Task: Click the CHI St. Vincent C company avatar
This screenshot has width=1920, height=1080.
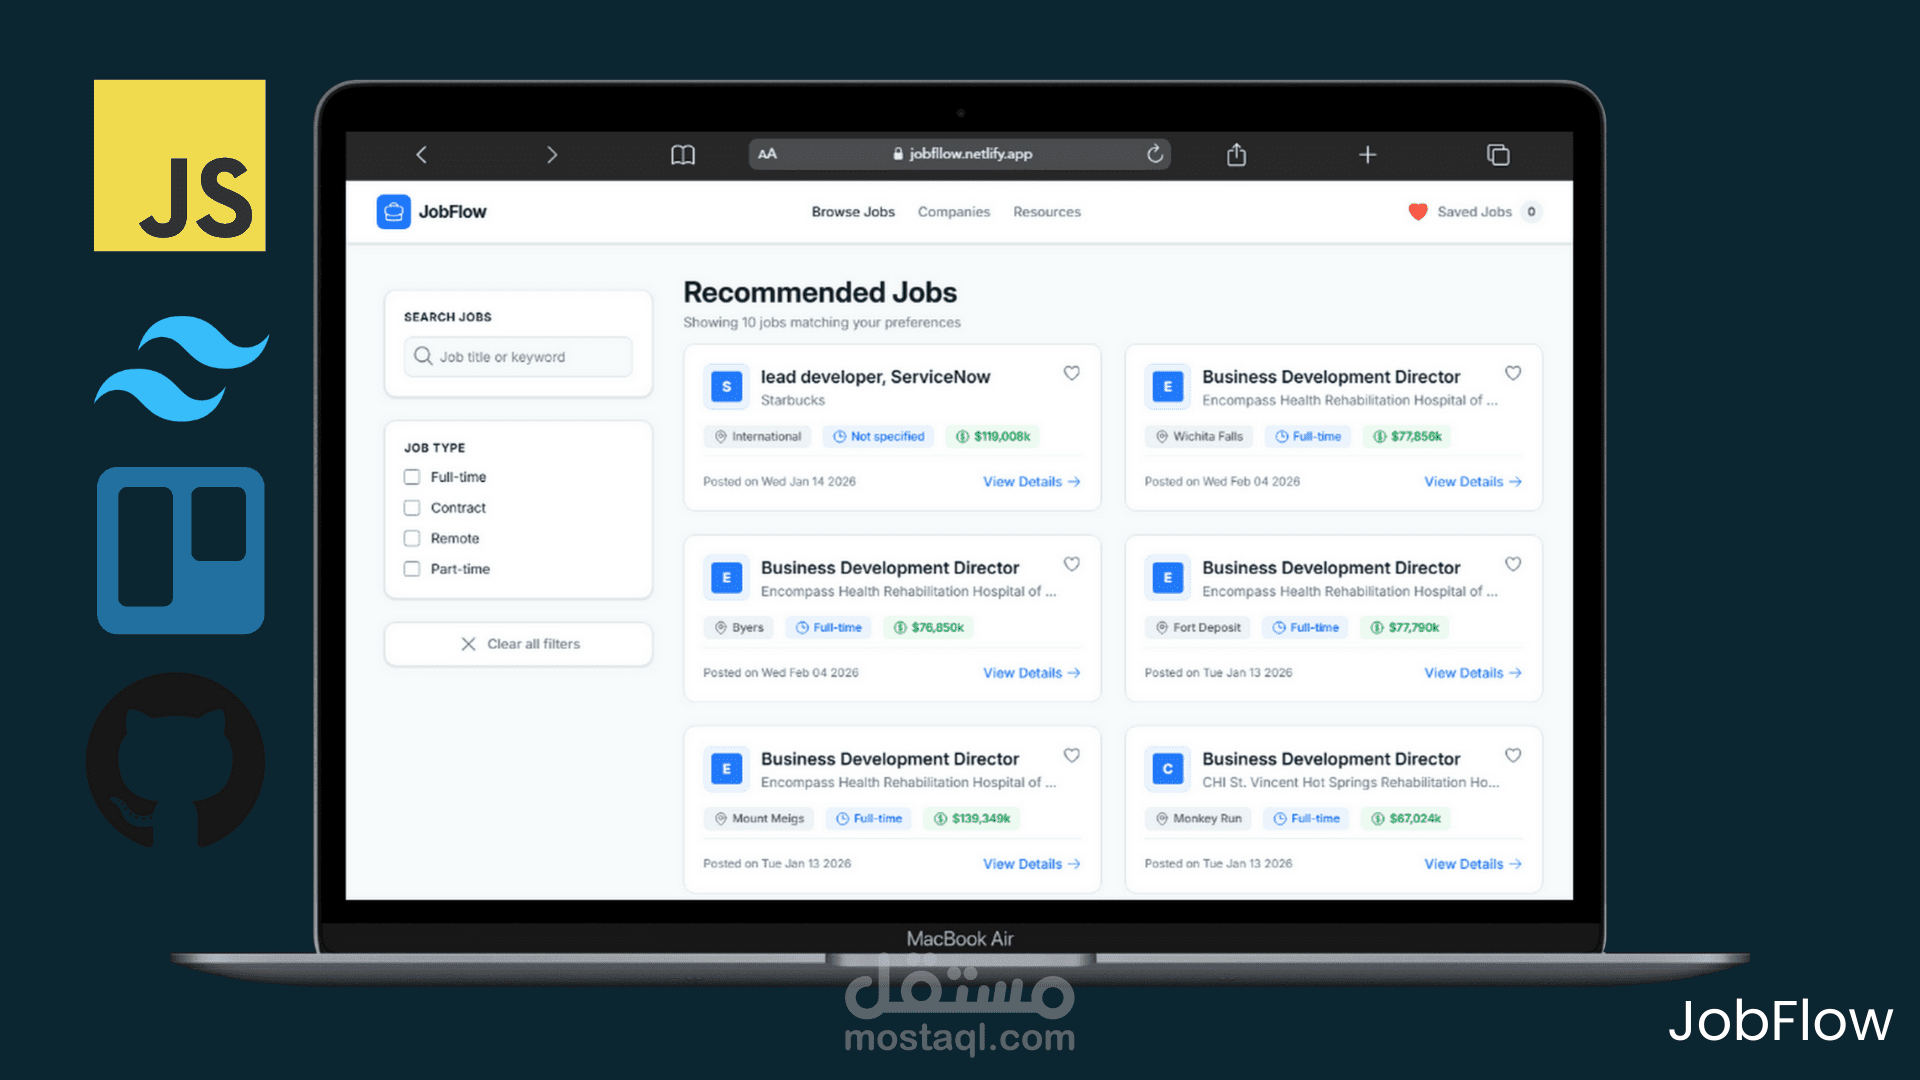Action: click(1168, 769)
